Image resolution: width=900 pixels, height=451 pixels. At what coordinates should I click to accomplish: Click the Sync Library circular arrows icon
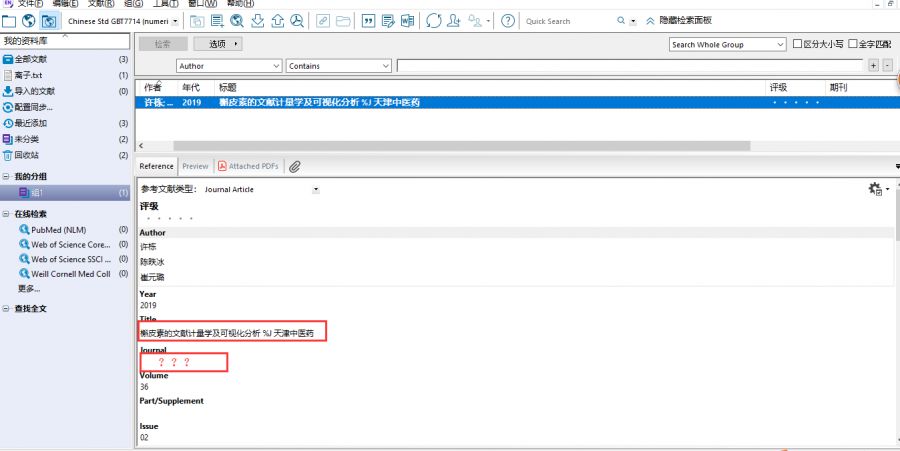pyautogui.click(x=433, y=21)
